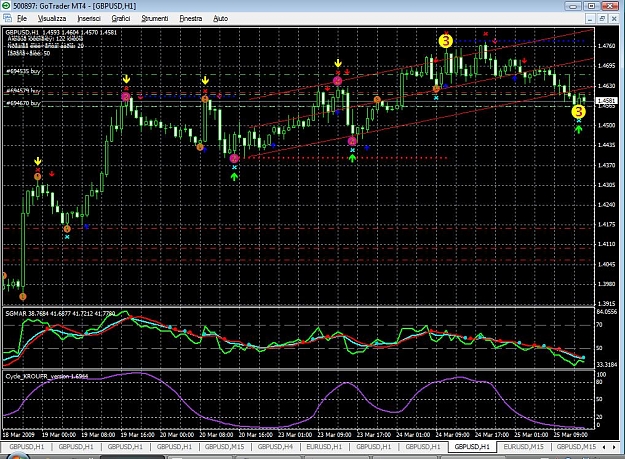This screenshot has width=625, height=459.
Task: Open the File menu
Action: 22,18
